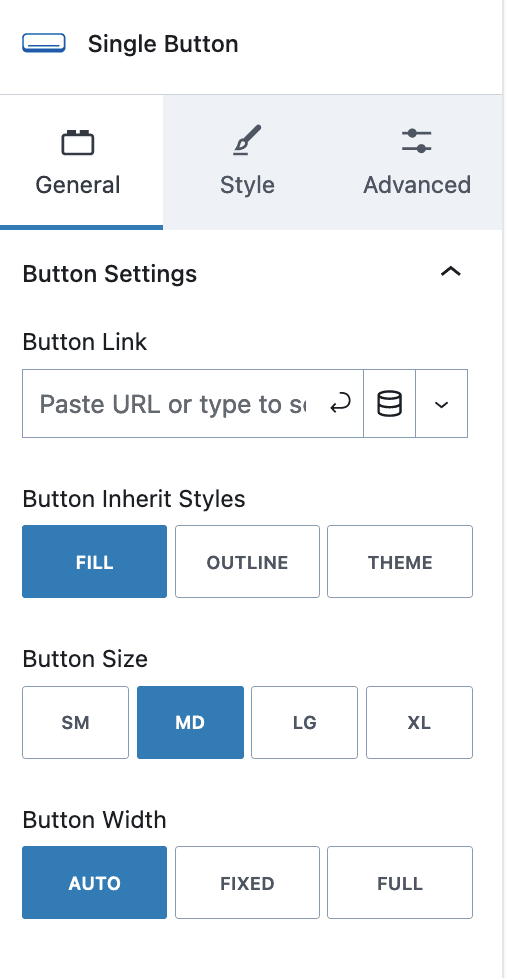Select THEME inherit style
The width and height of the screenshot is (506, 978).
coord(400,562)
